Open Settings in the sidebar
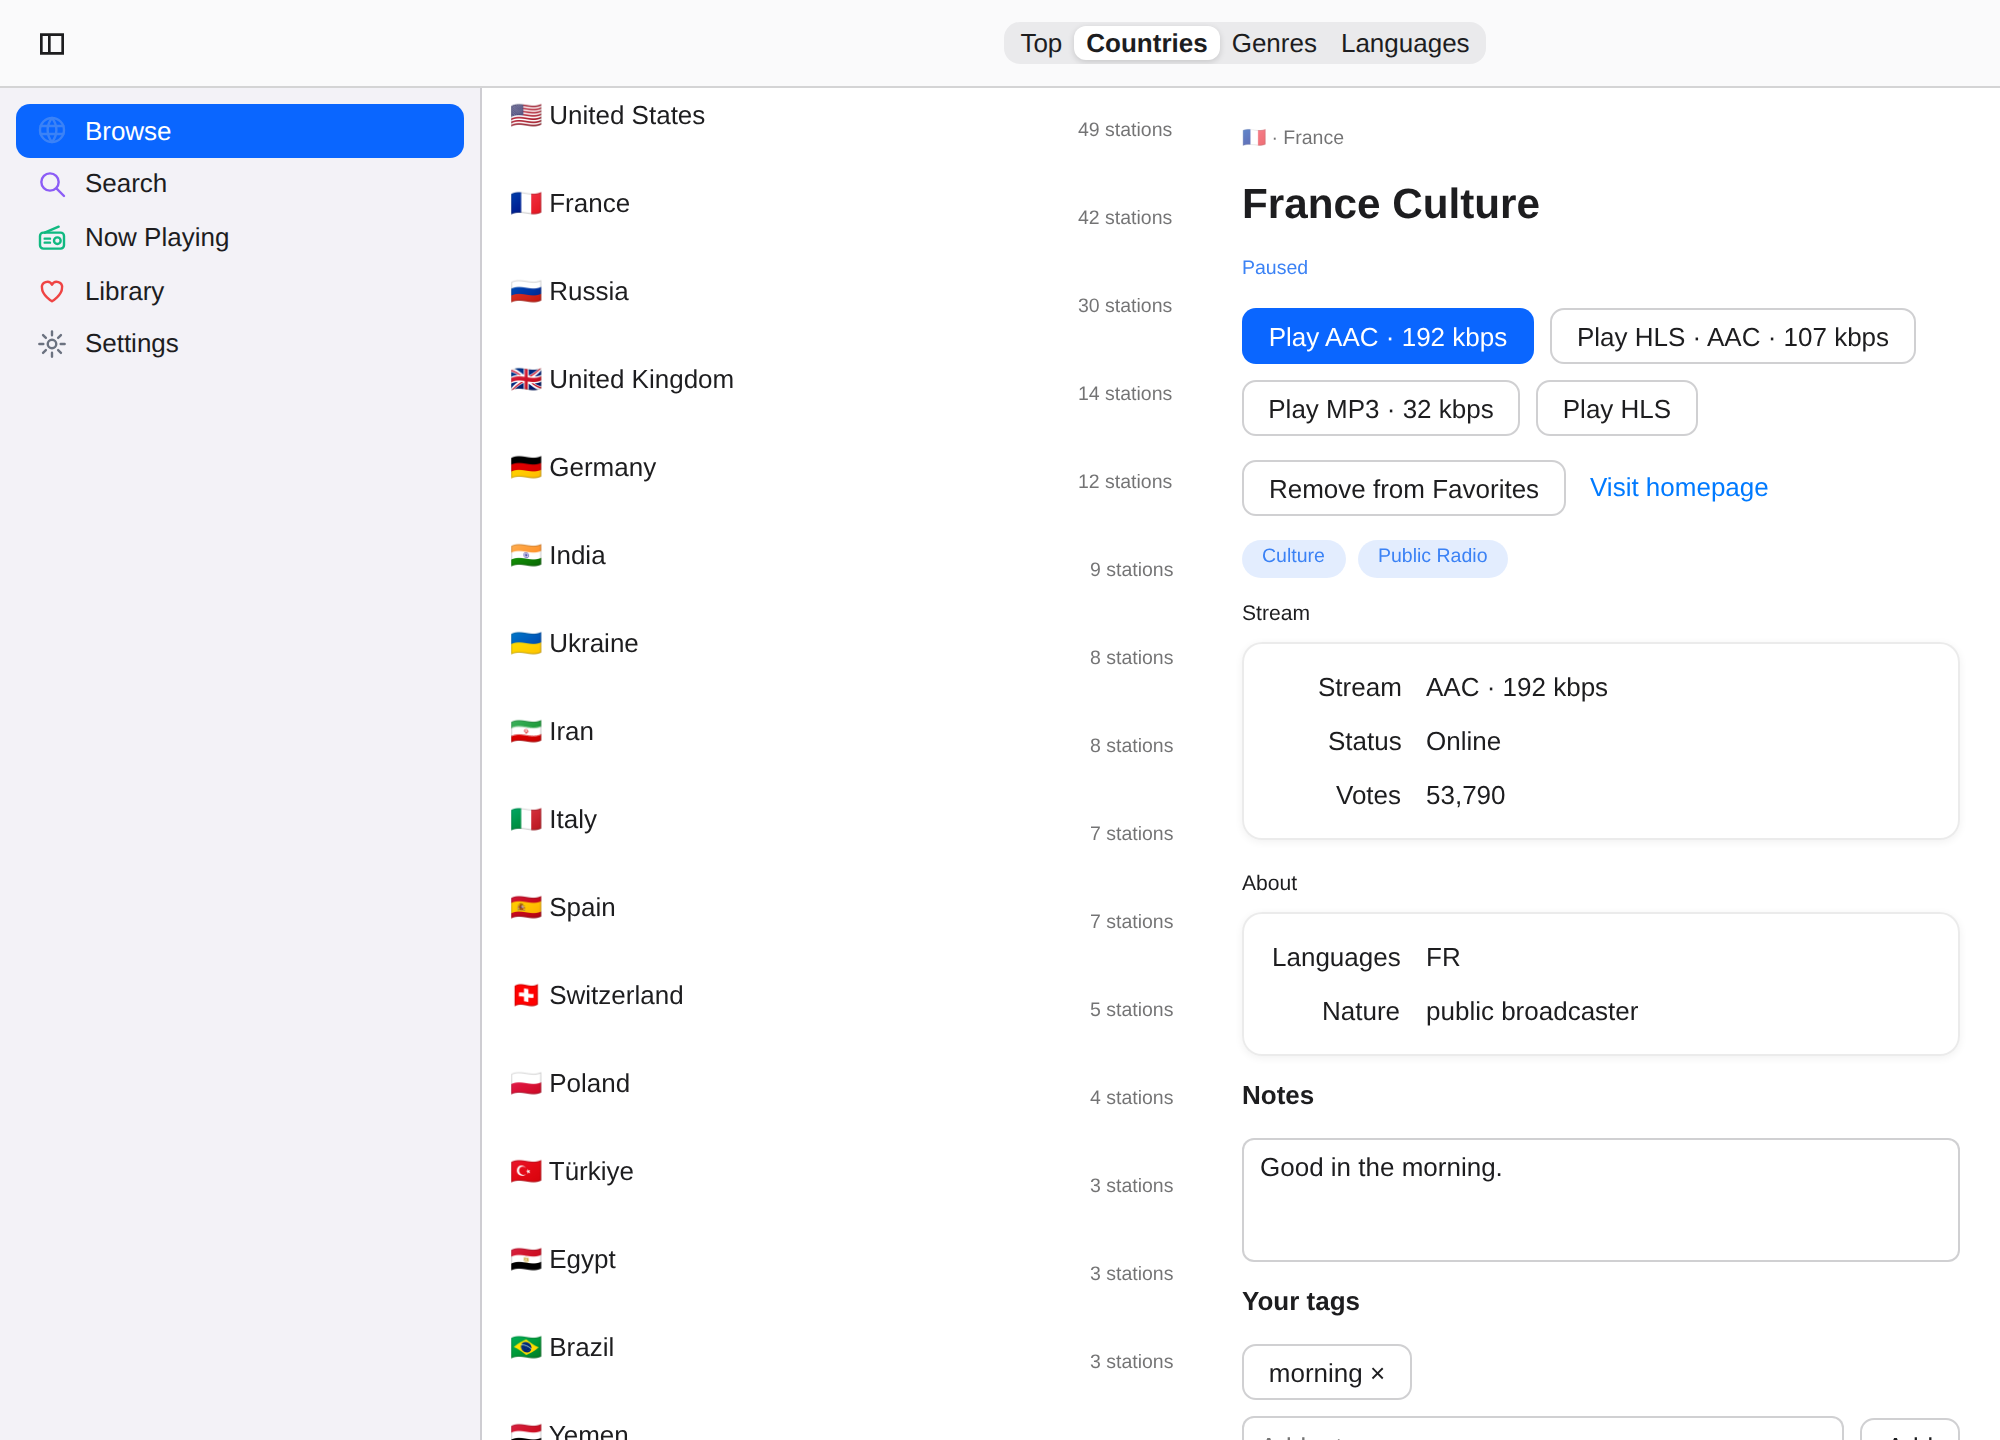The width and height of the screenshot is (2000, 1440). coord(240,344)
